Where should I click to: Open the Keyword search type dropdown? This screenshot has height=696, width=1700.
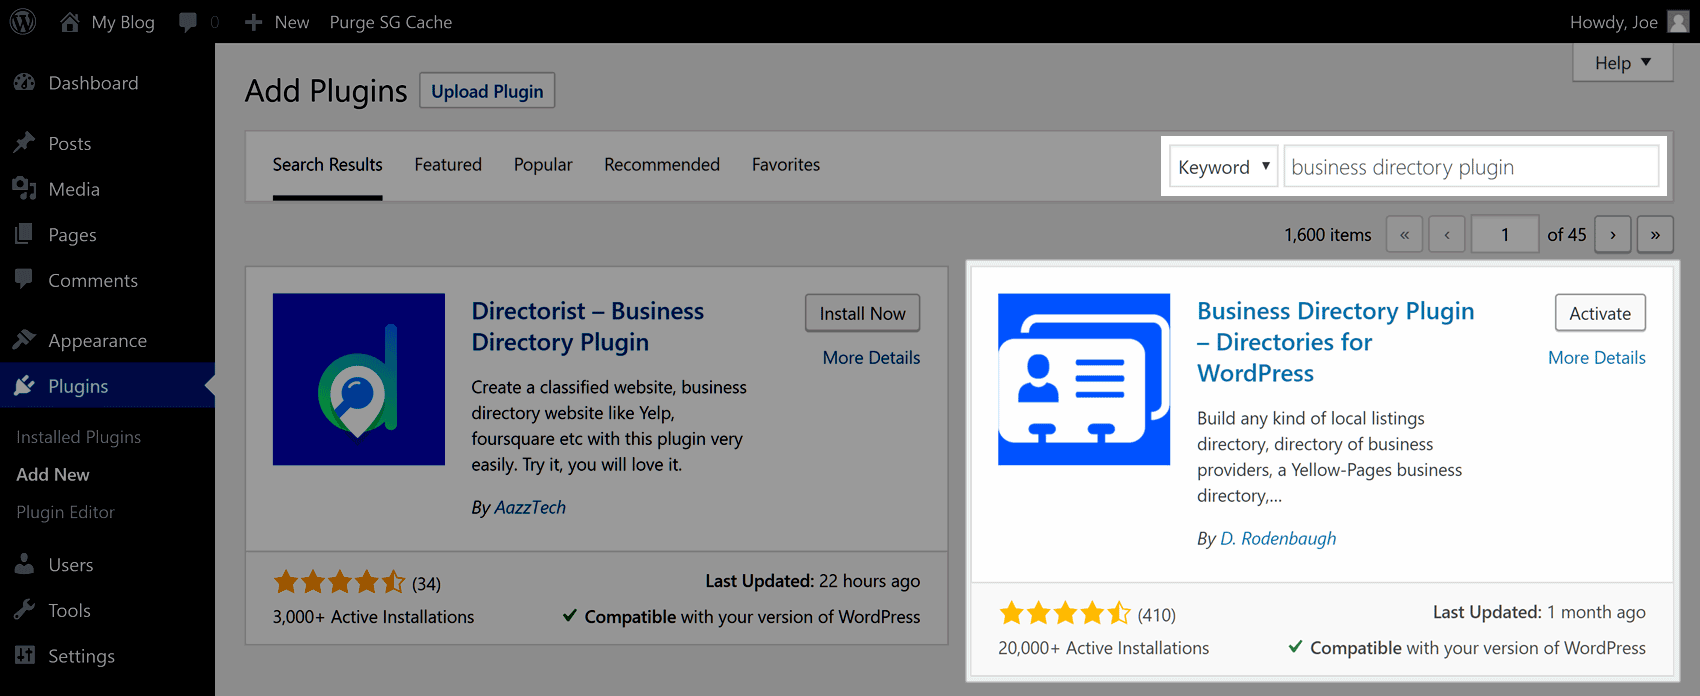coord(1224,167)
